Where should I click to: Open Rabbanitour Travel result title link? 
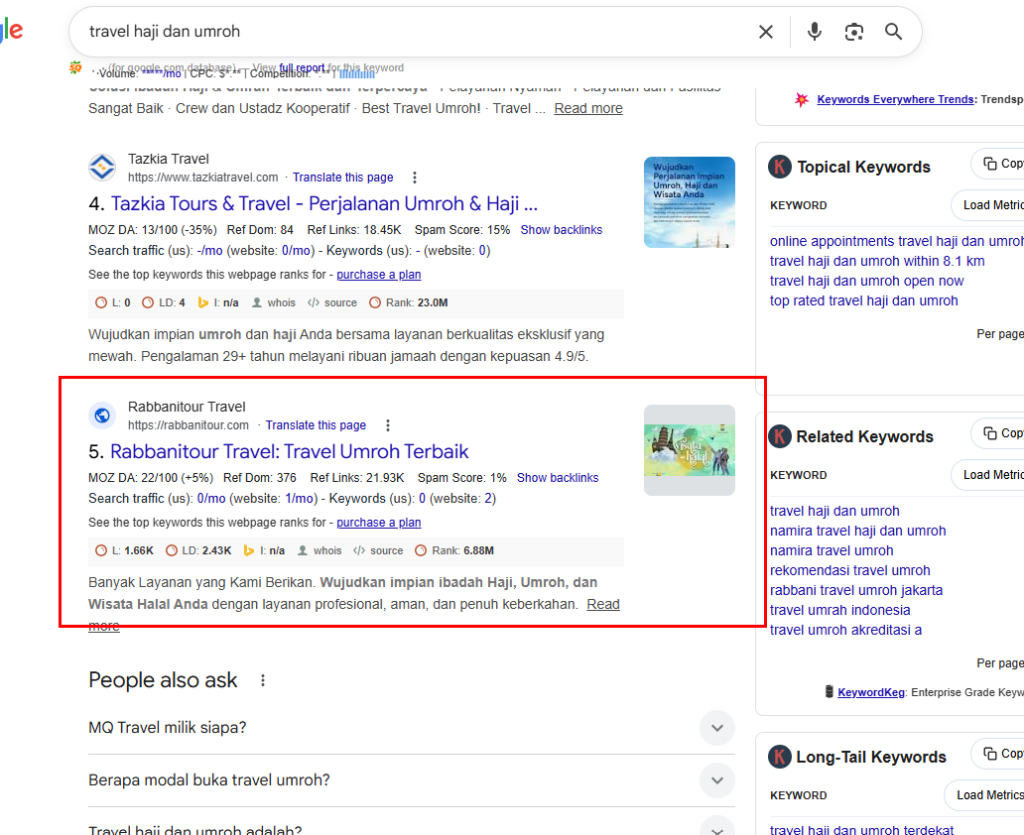click(289, 451)
